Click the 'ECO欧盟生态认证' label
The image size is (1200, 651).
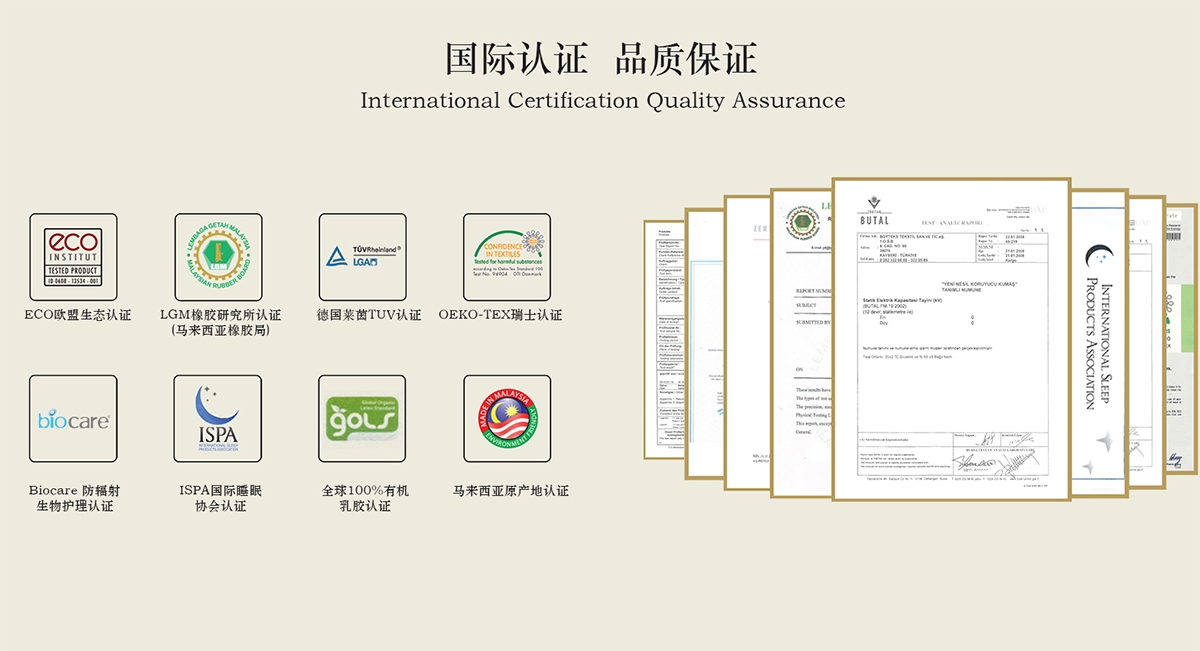(78, 315)
